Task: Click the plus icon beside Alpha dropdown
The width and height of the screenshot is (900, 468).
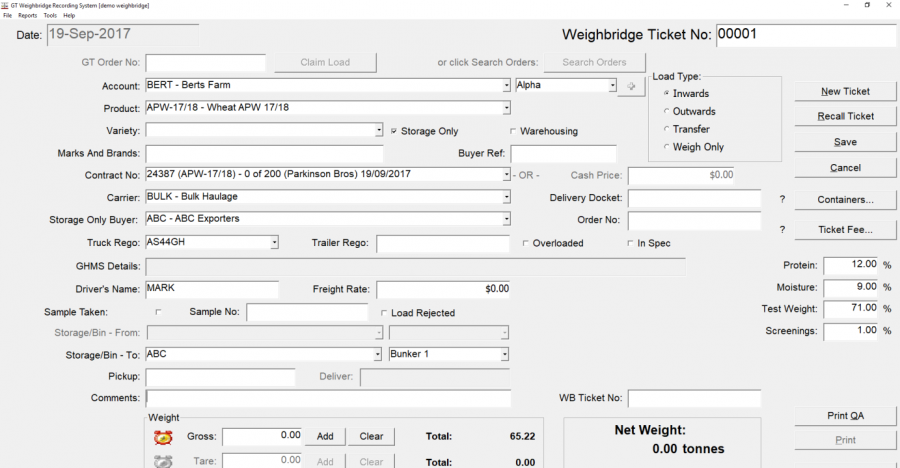Action: point(631,86)
